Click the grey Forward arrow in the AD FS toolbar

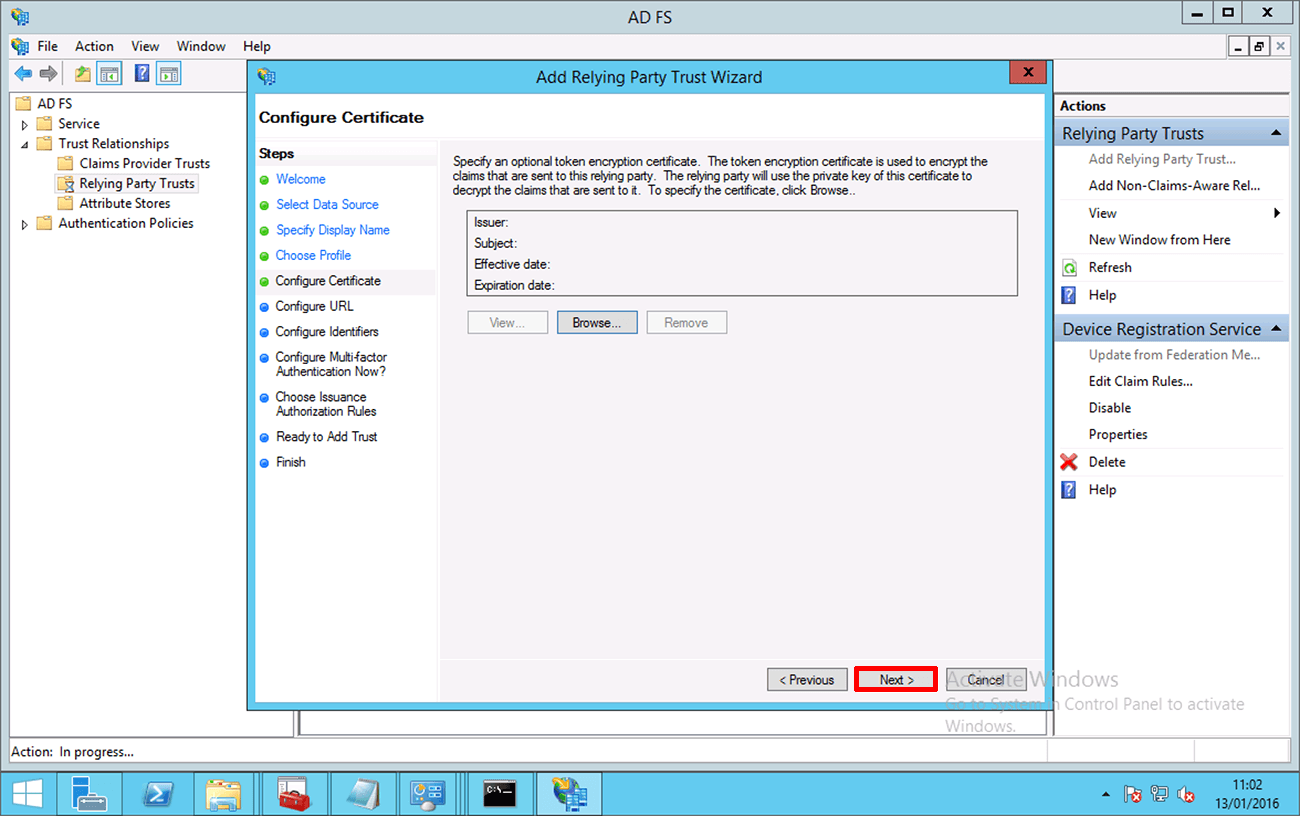point(47,73)
